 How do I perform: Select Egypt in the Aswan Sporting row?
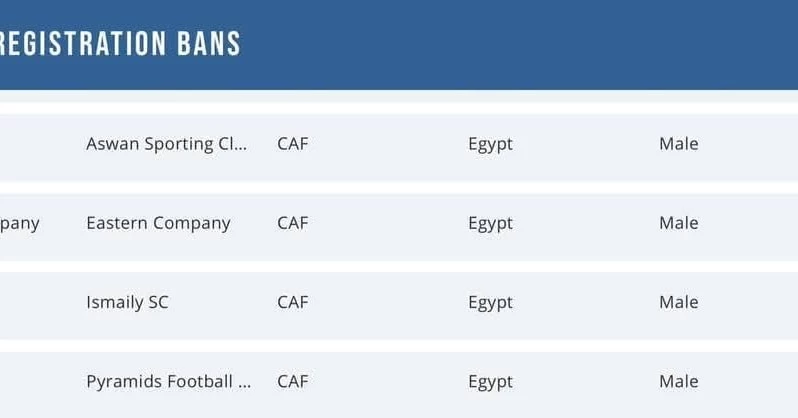(490, 144)
